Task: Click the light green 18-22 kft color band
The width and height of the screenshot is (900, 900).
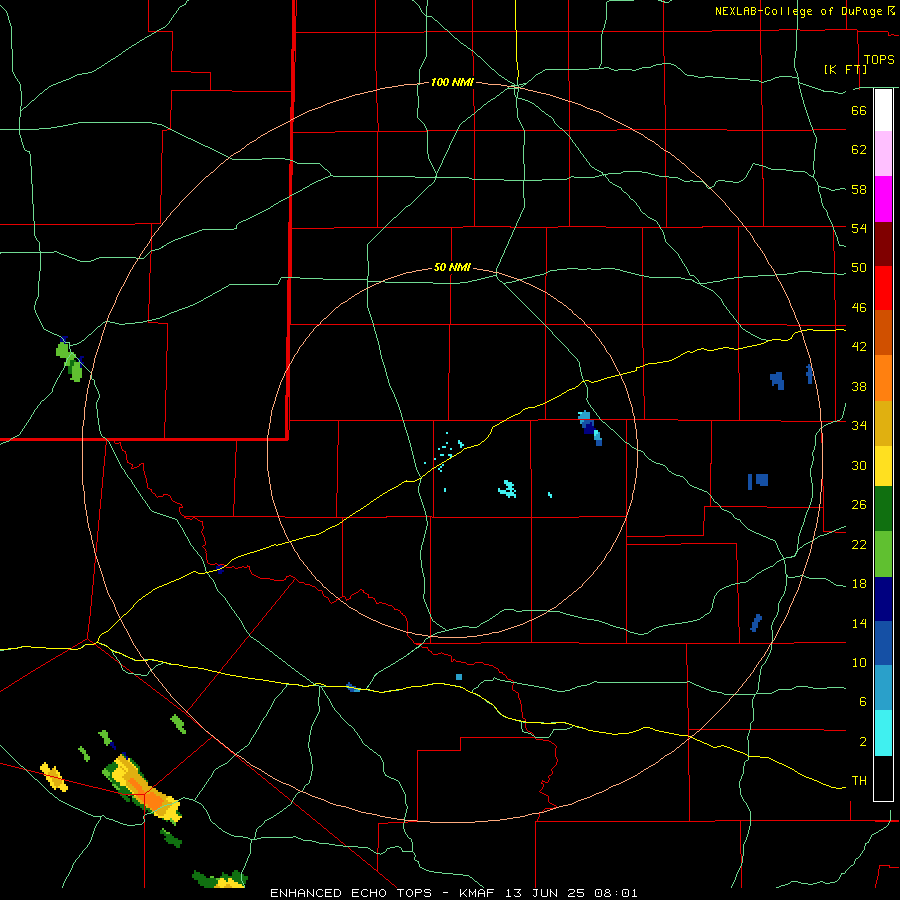Action: click(x=883, y=554)
